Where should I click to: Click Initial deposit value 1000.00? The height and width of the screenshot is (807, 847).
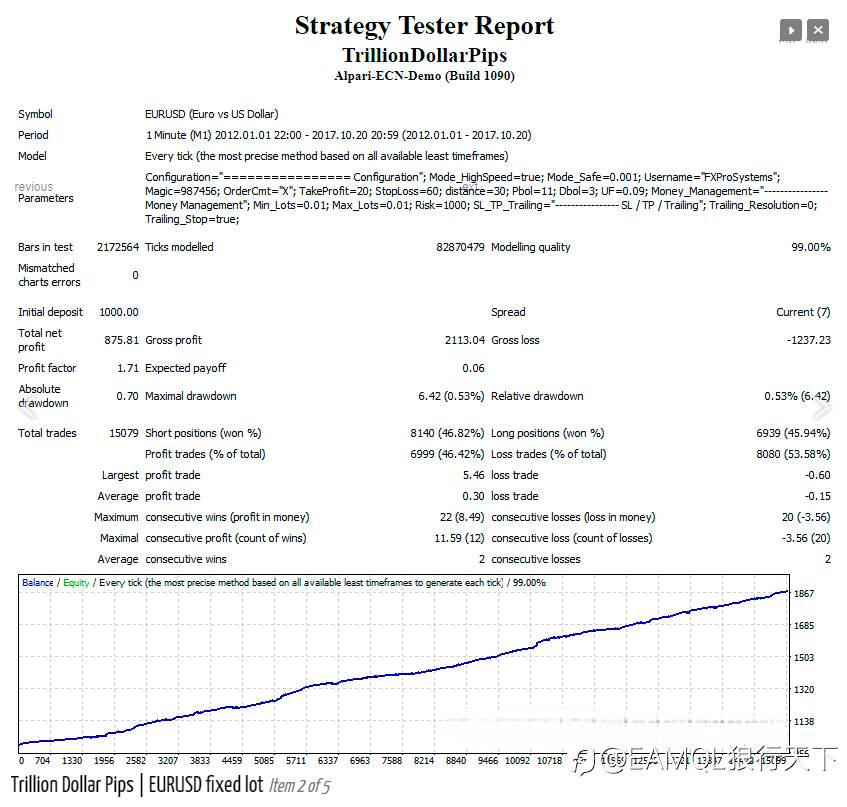pyautogui.click(x=119, y=312)
